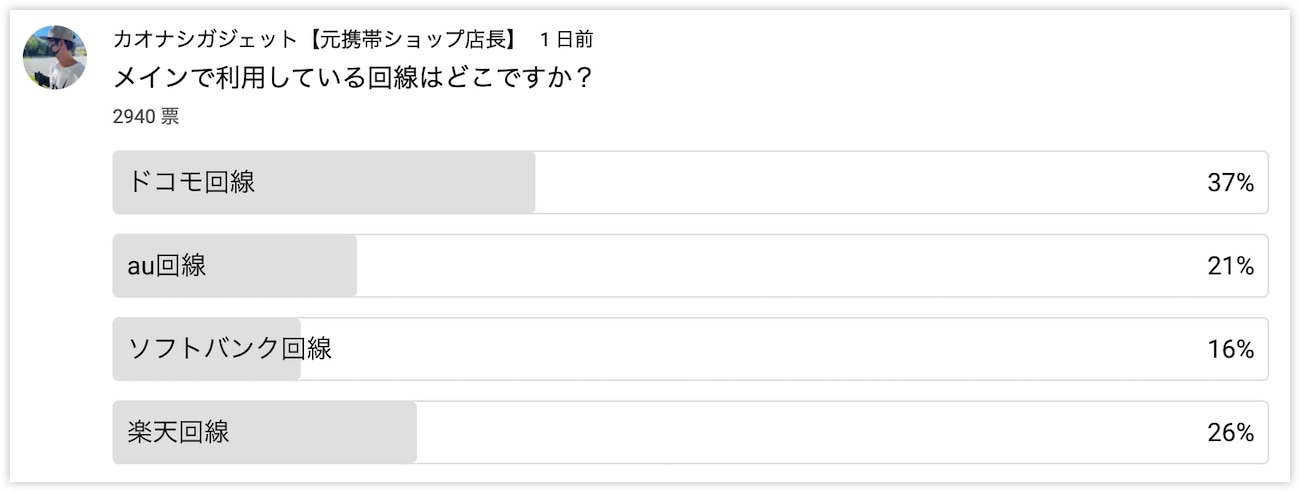Choose the ソフトバンク回線 poll option
The image size is (1300, 492).
[690, 349]
